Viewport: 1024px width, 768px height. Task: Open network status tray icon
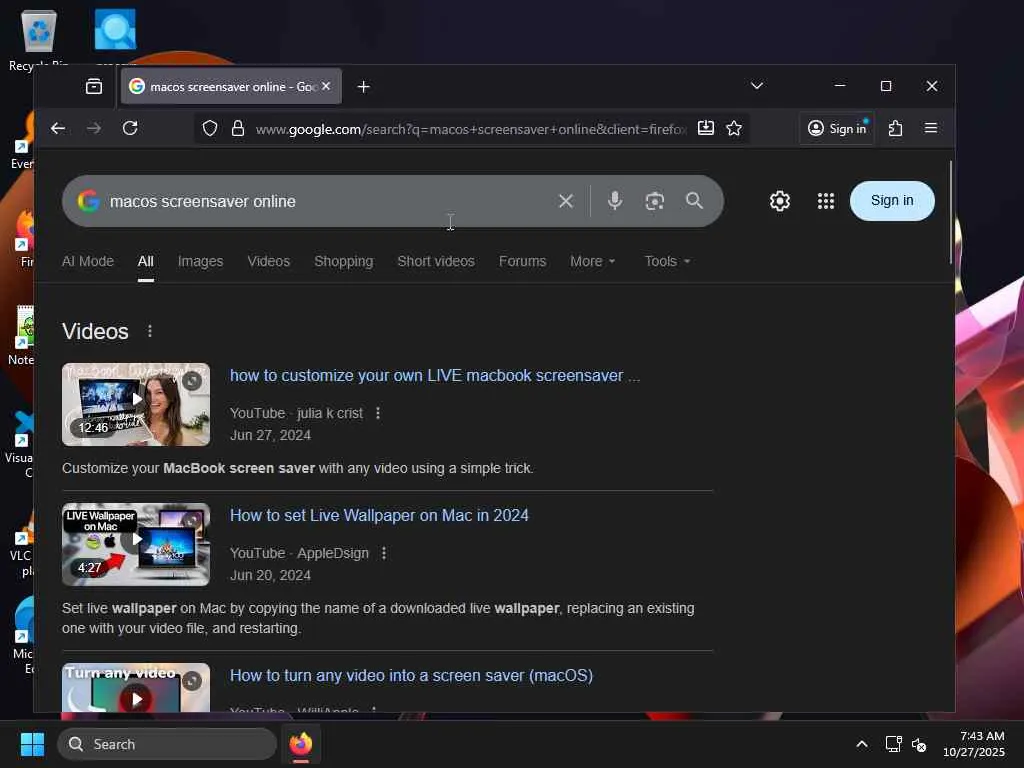tap(893, 744)
